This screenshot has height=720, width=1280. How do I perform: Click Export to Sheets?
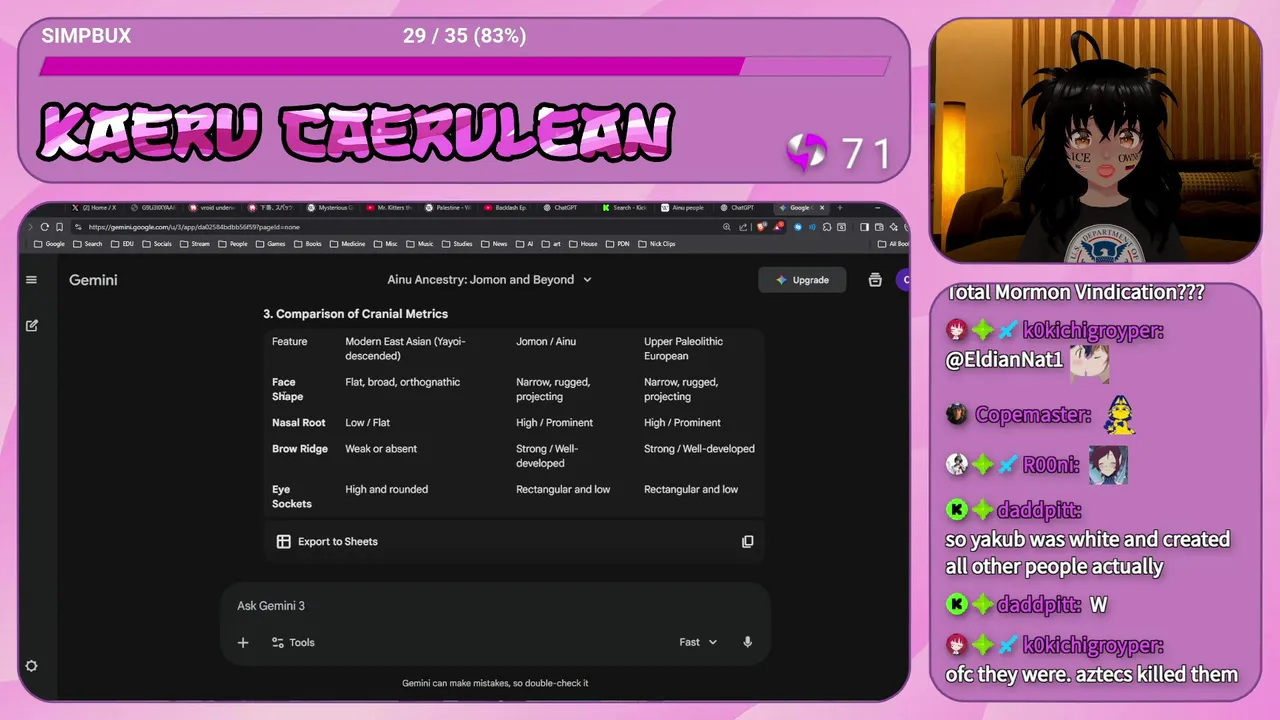338,542
